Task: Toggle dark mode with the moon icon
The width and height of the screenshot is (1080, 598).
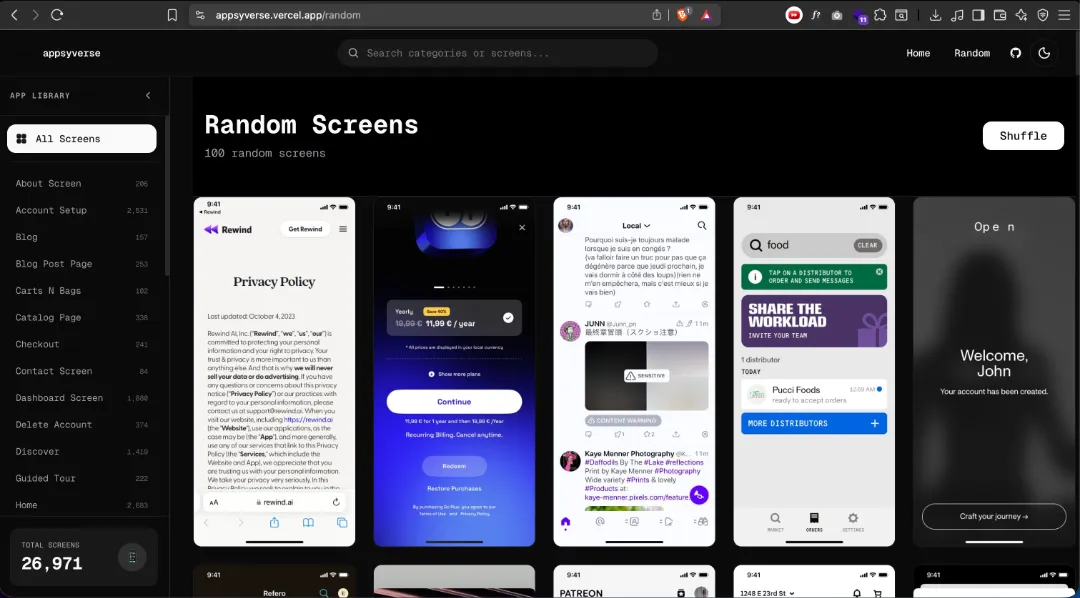Action: tap(1044, 53)
